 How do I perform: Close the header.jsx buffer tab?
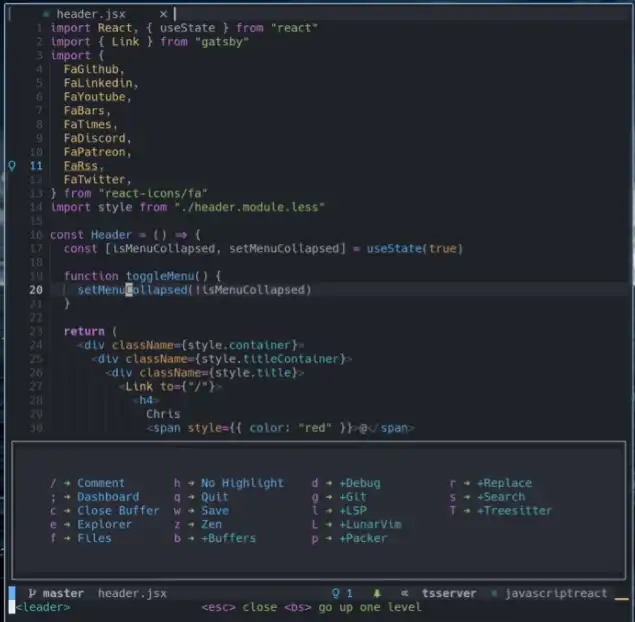click(163, 14)
